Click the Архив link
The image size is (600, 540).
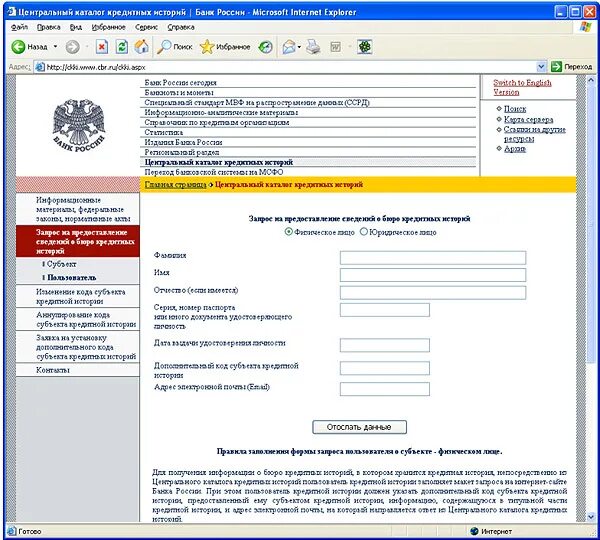point(515,148)
